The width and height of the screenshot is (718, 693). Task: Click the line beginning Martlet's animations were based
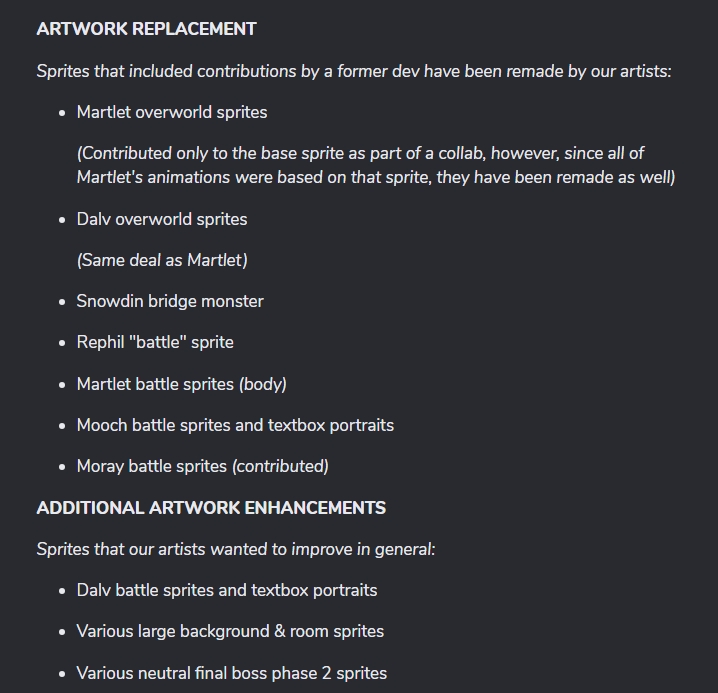point(376,177)
